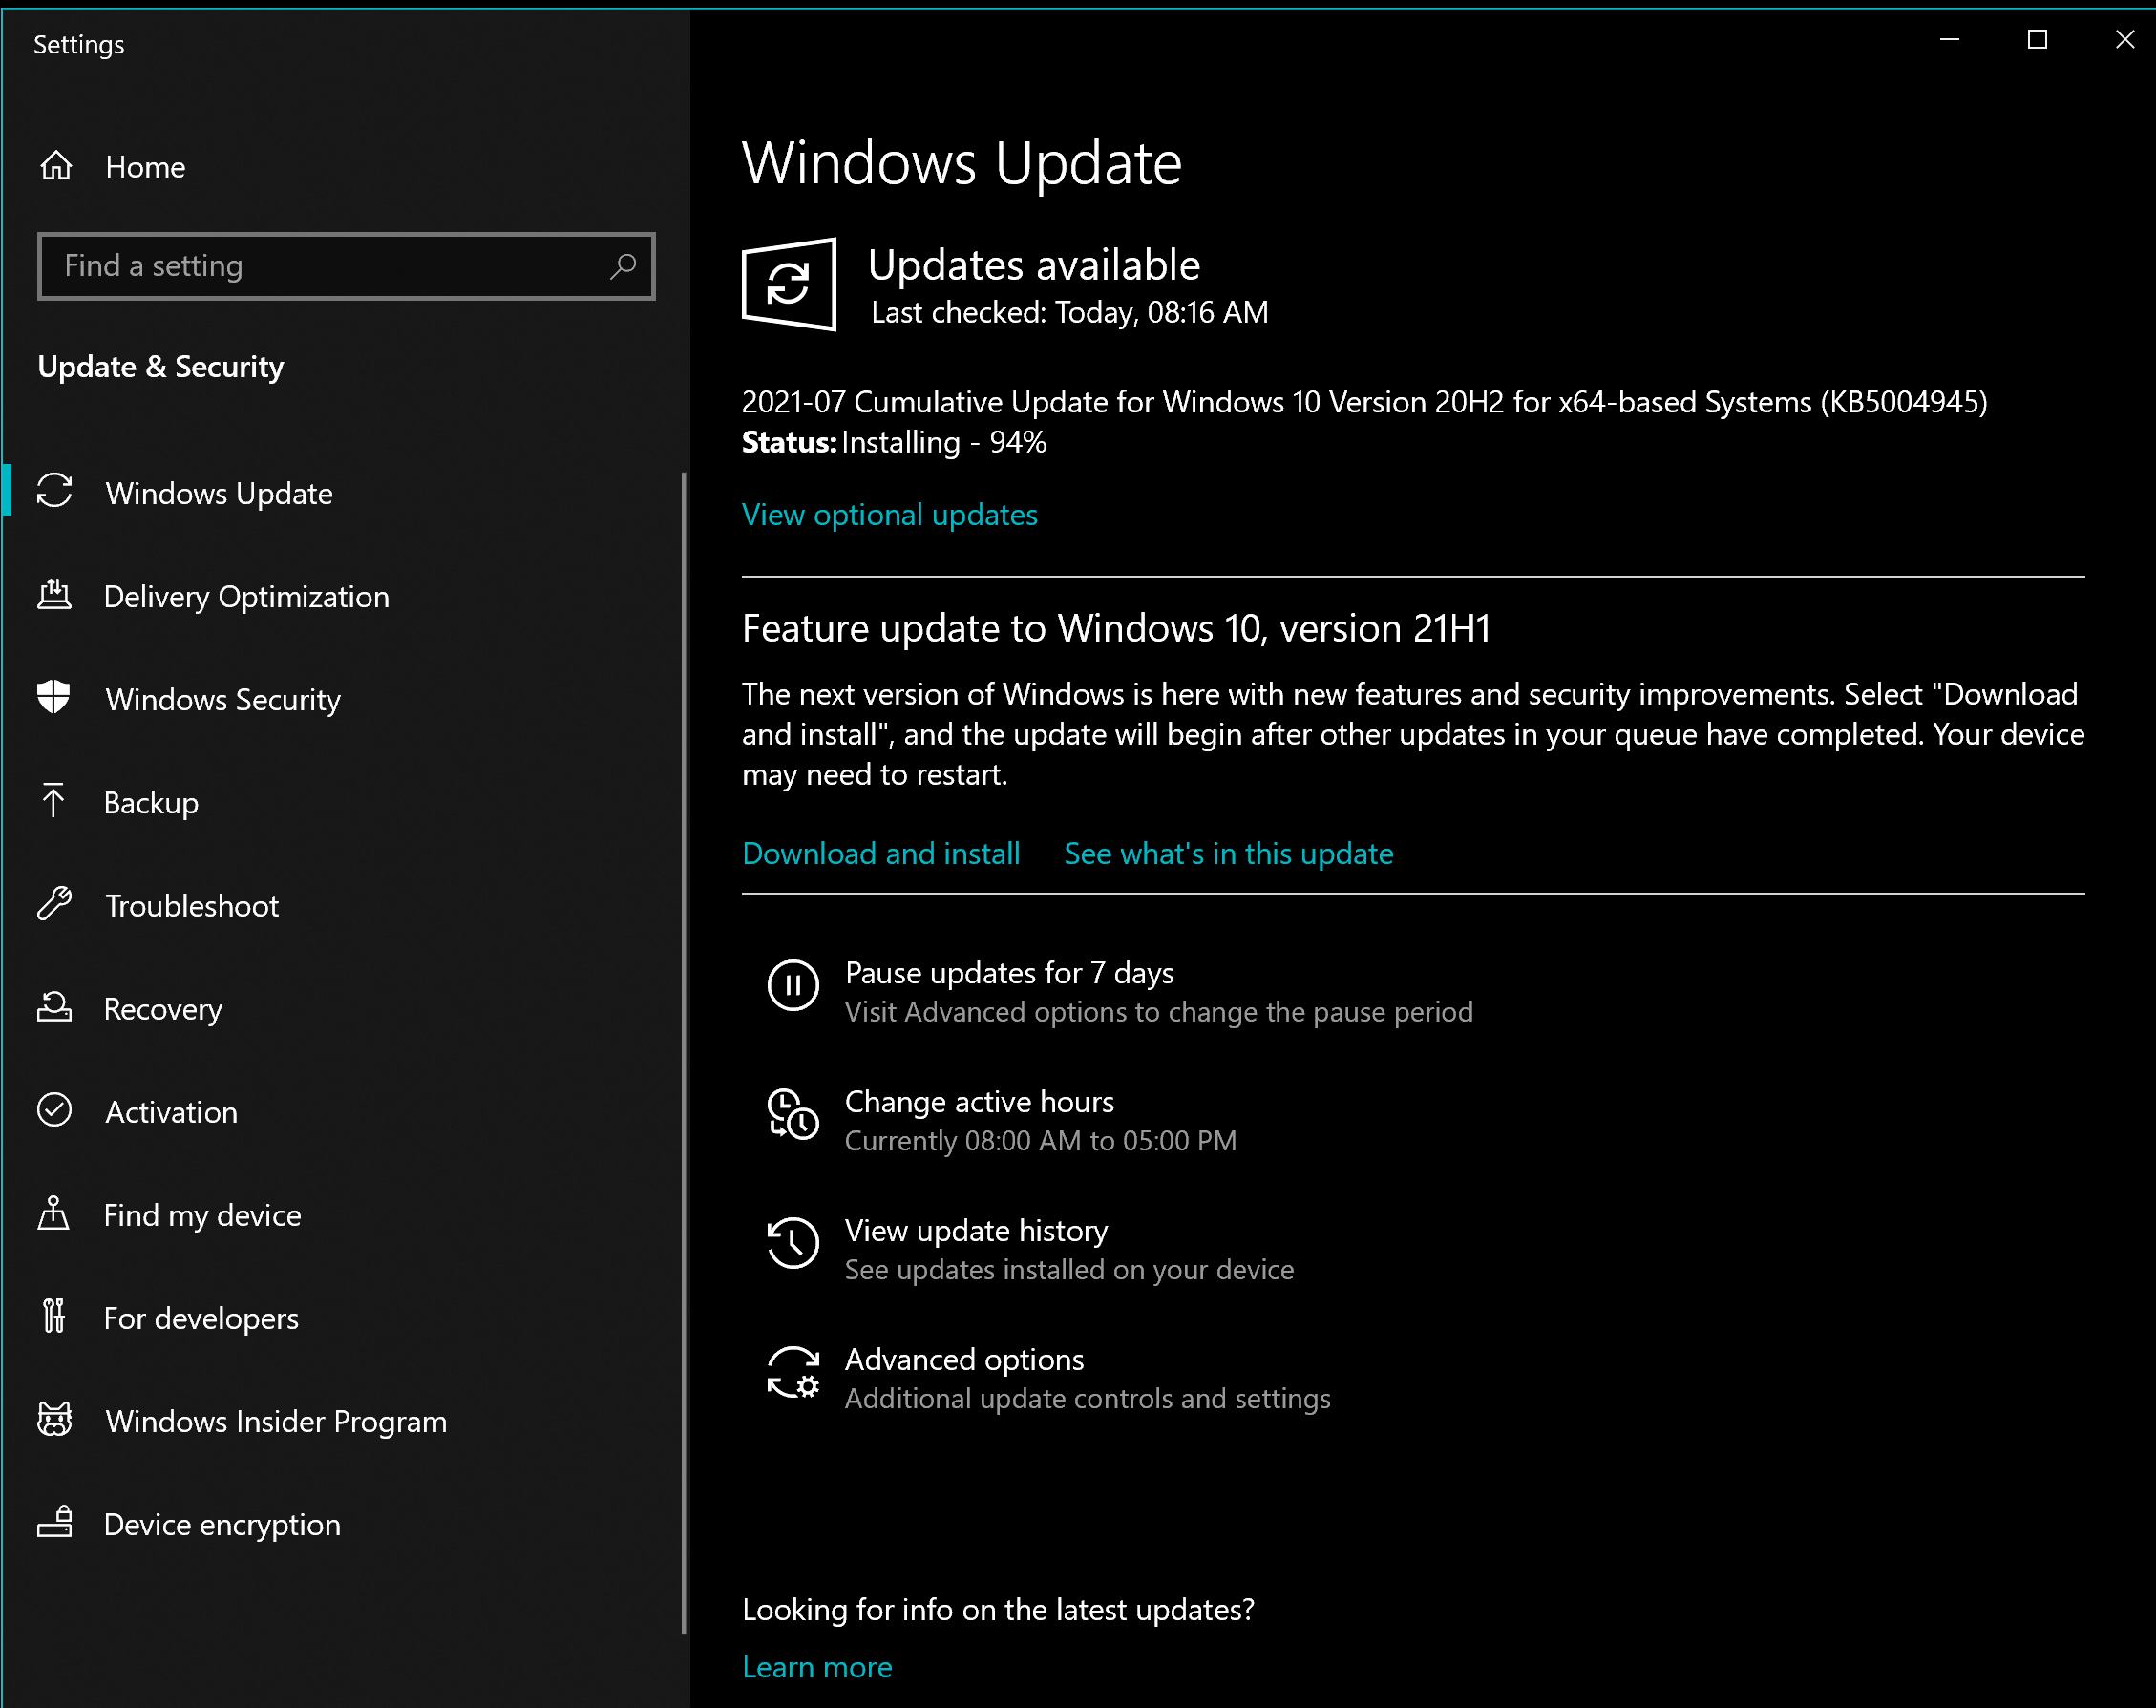The image size is (2156, 1708).
Task: Open the Backup settings page
Action: pos(151,802)
